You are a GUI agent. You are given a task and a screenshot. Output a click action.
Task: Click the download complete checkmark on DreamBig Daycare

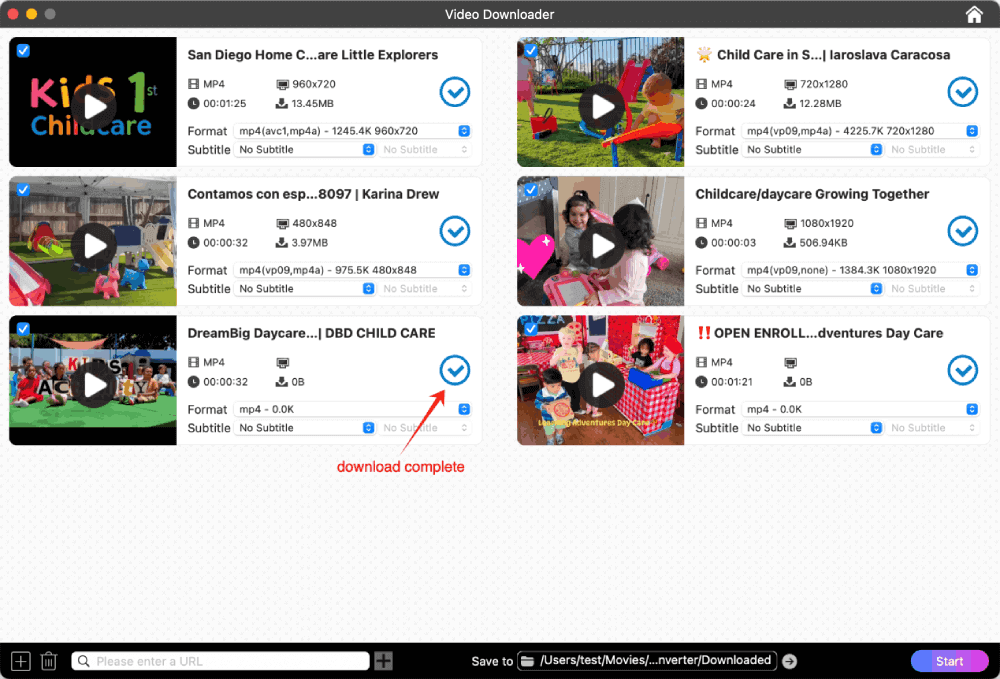tap(455, 370)
